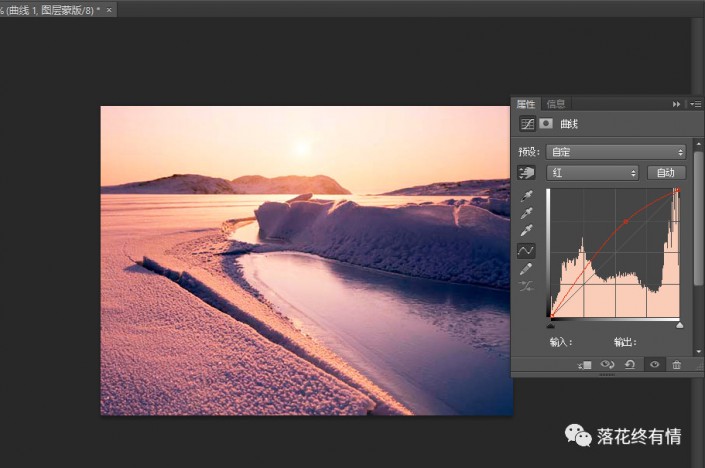This screenshot has height=468, width=705.
Task: Click the 输入 (Input) label
Action: (561, 342)
